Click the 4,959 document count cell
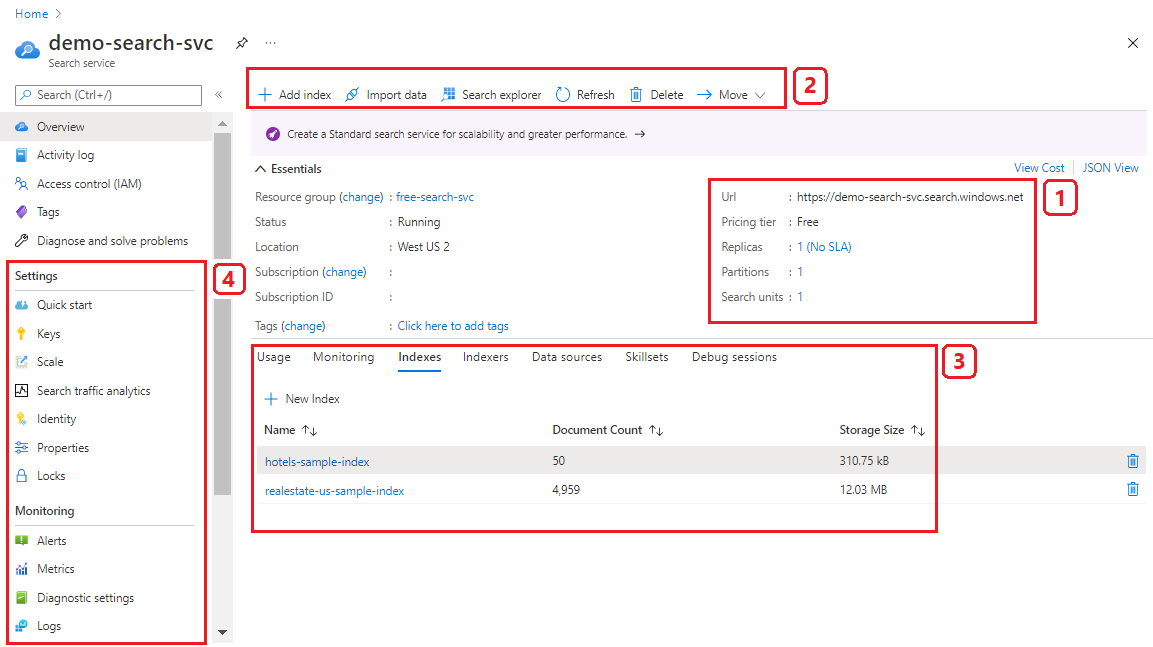 [566, 490]
